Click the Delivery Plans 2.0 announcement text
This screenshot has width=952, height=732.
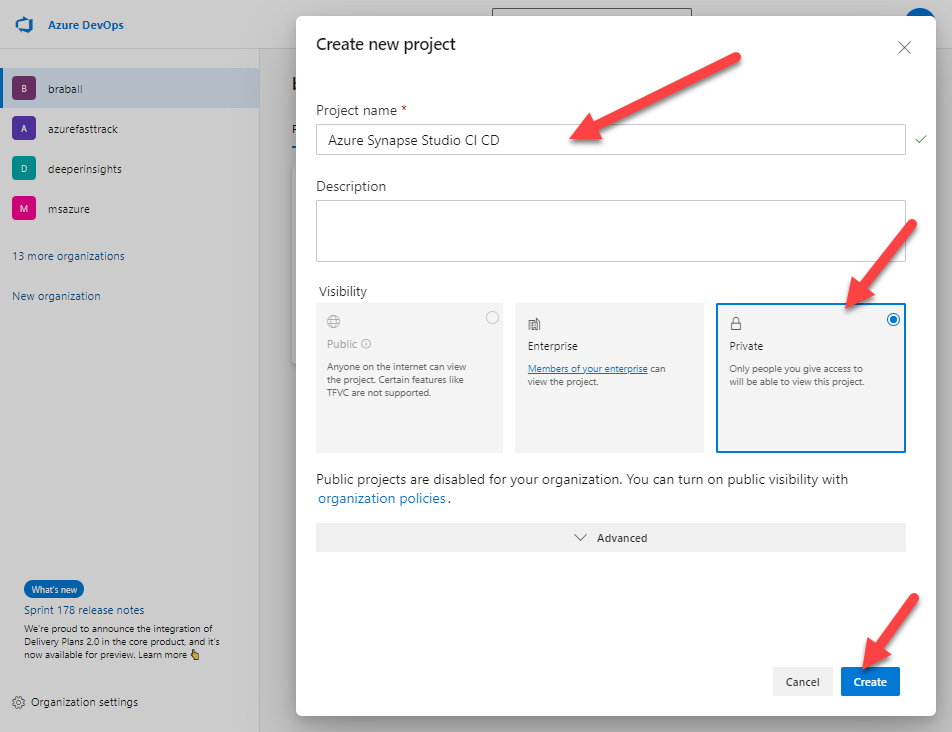point(121,642)
